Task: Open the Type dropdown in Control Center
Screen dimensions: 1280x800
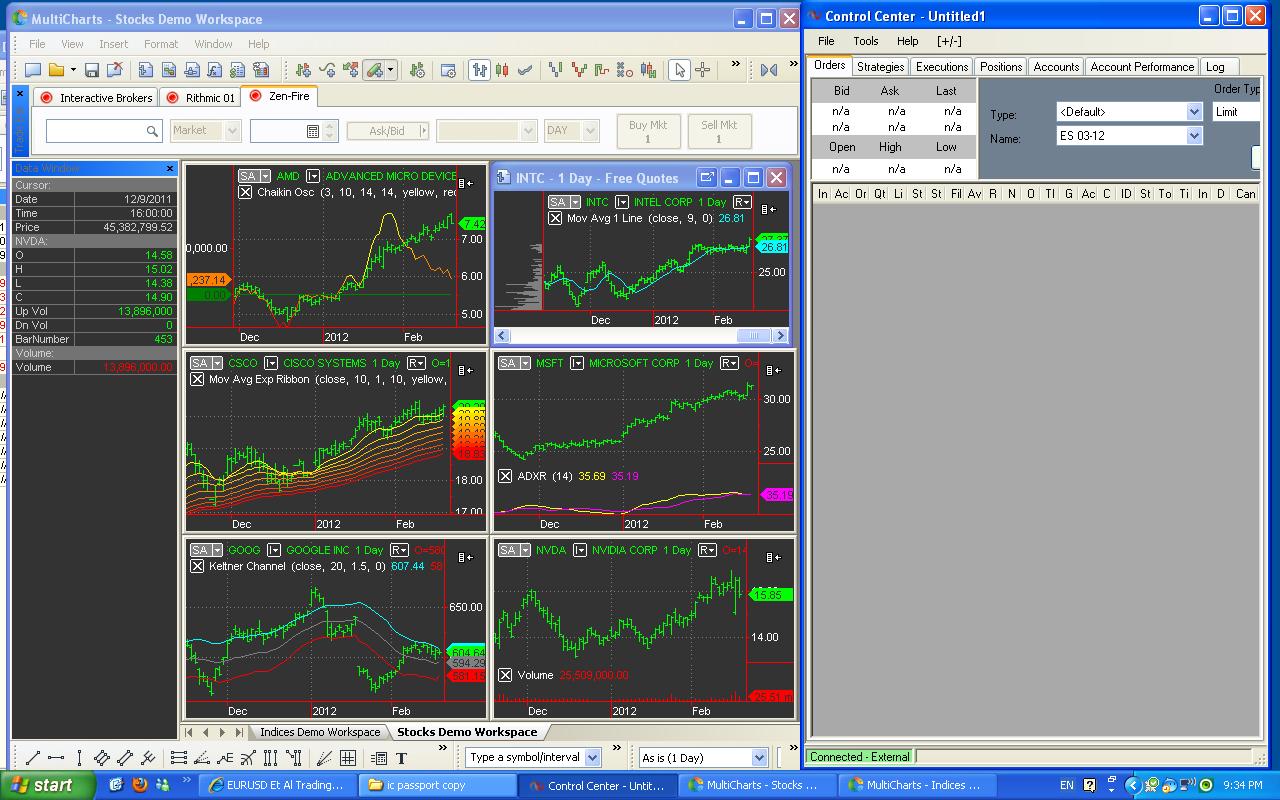Action: (x=1194, y=112)
